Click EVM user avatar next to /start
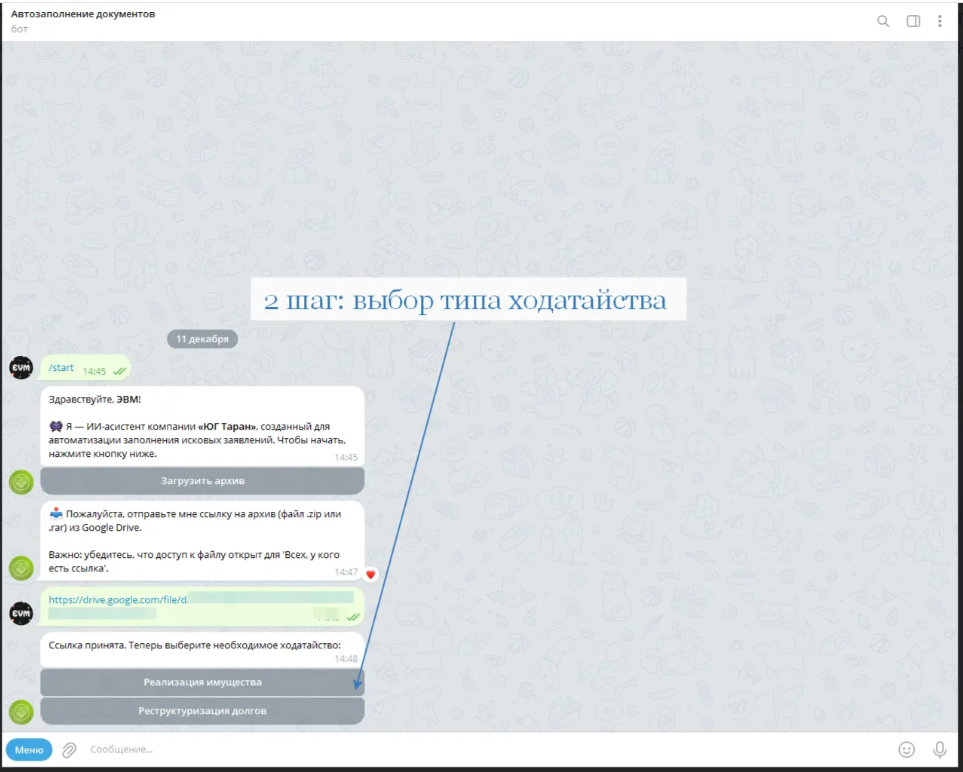 [21, 367]
